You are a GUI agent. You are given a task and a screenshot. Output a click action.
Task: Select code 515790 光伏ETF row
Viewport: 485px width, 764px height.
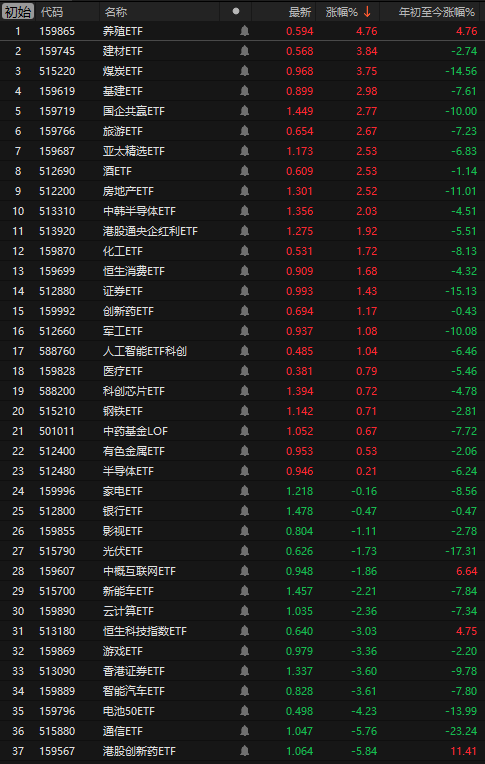(x=242, y=551)
